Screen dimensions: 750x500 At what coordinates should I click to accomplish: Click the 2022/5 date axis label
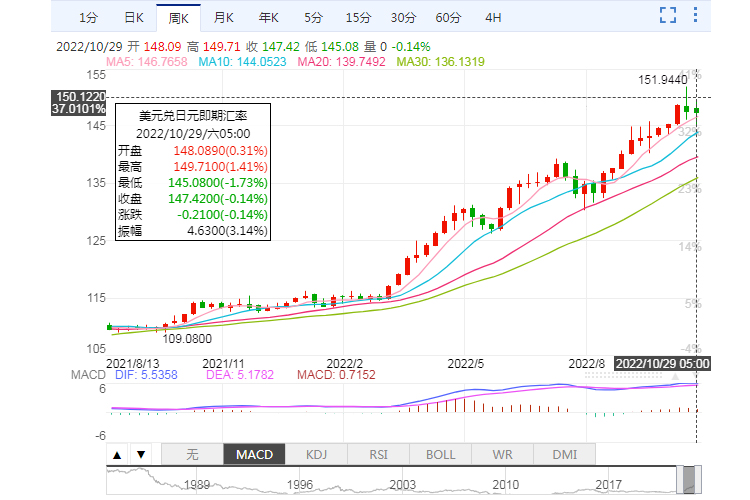tap(465, 364)
